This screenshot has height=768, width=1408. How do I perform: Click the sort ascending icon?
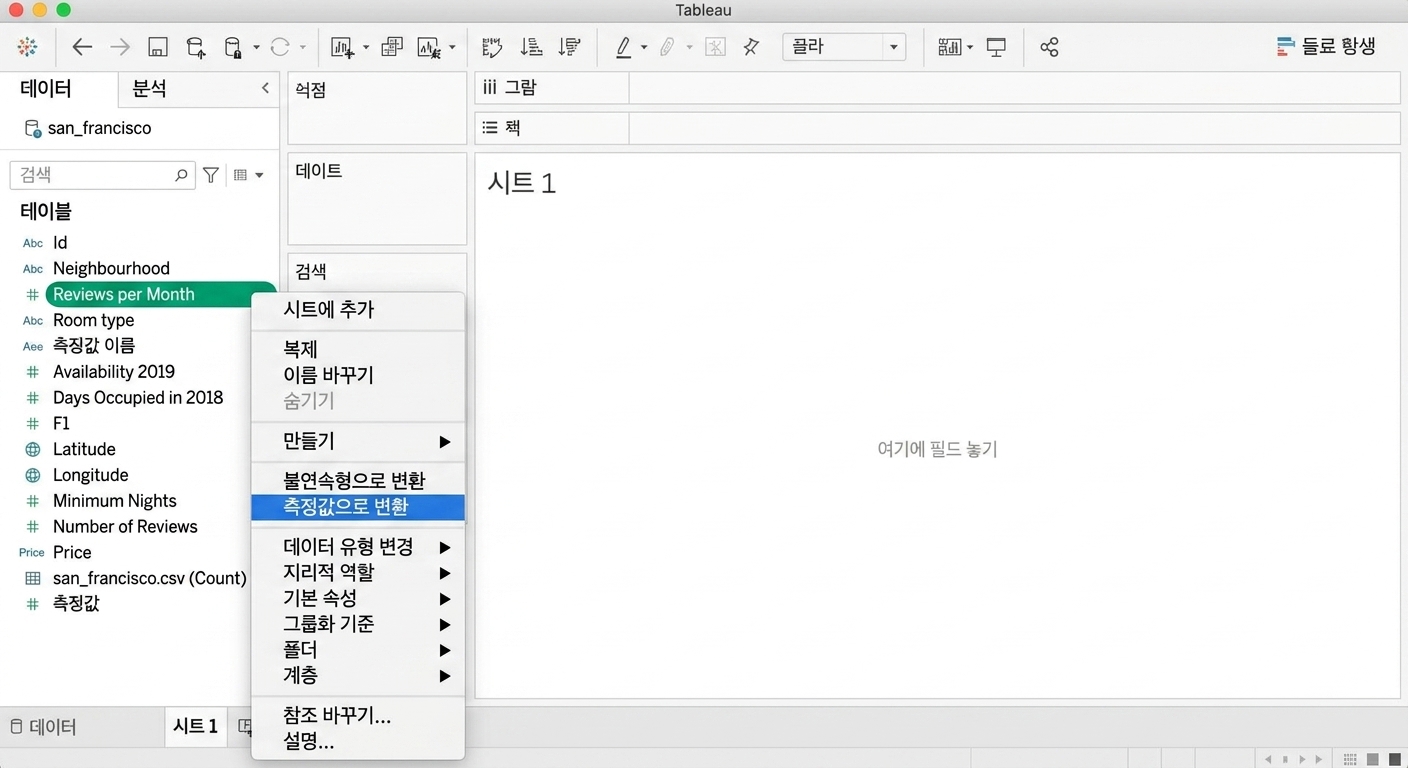pos(531,47)
